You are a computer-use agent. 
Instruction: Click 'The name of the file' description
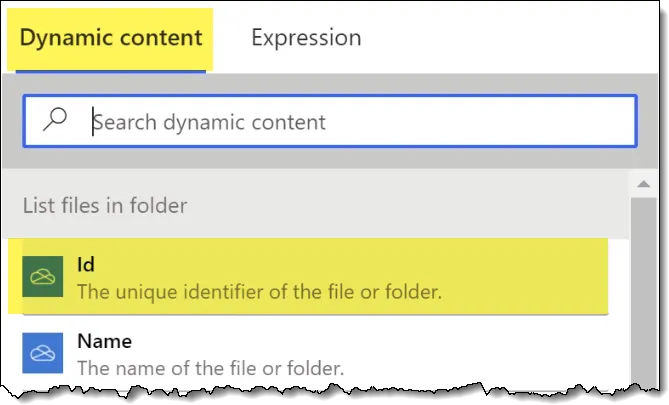click(x=210, y=368)
